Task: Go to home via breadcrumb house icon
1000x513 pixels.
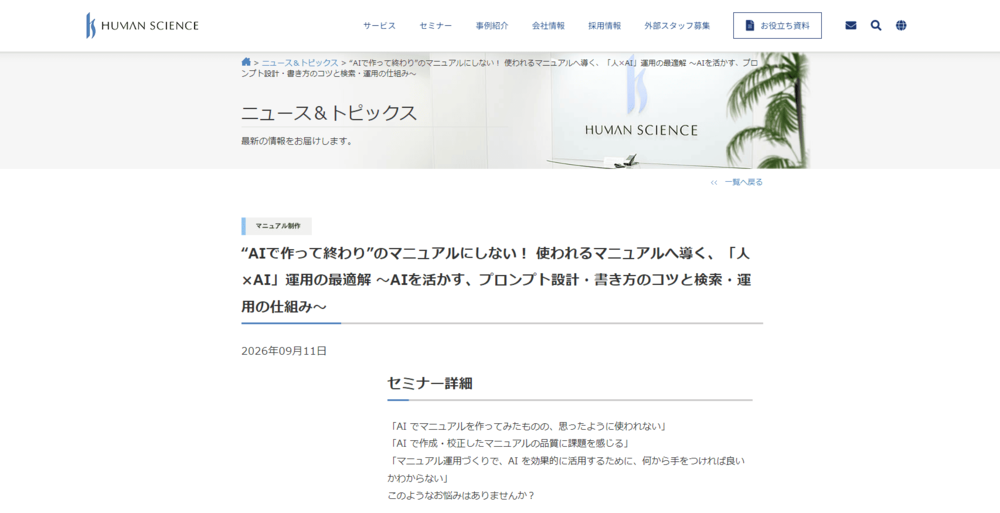Action: click(x=246, y=62)
